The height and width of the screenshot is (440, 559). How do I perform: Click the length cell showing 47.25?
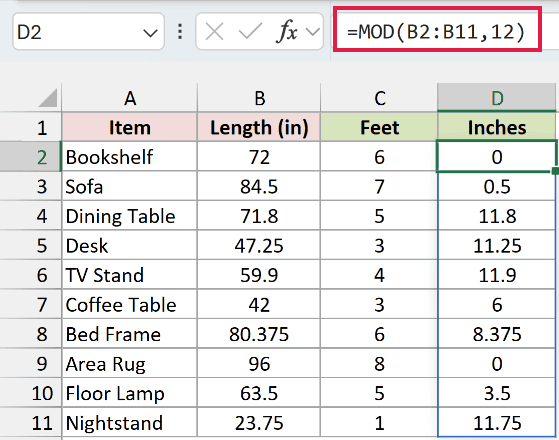pos(259,246)
